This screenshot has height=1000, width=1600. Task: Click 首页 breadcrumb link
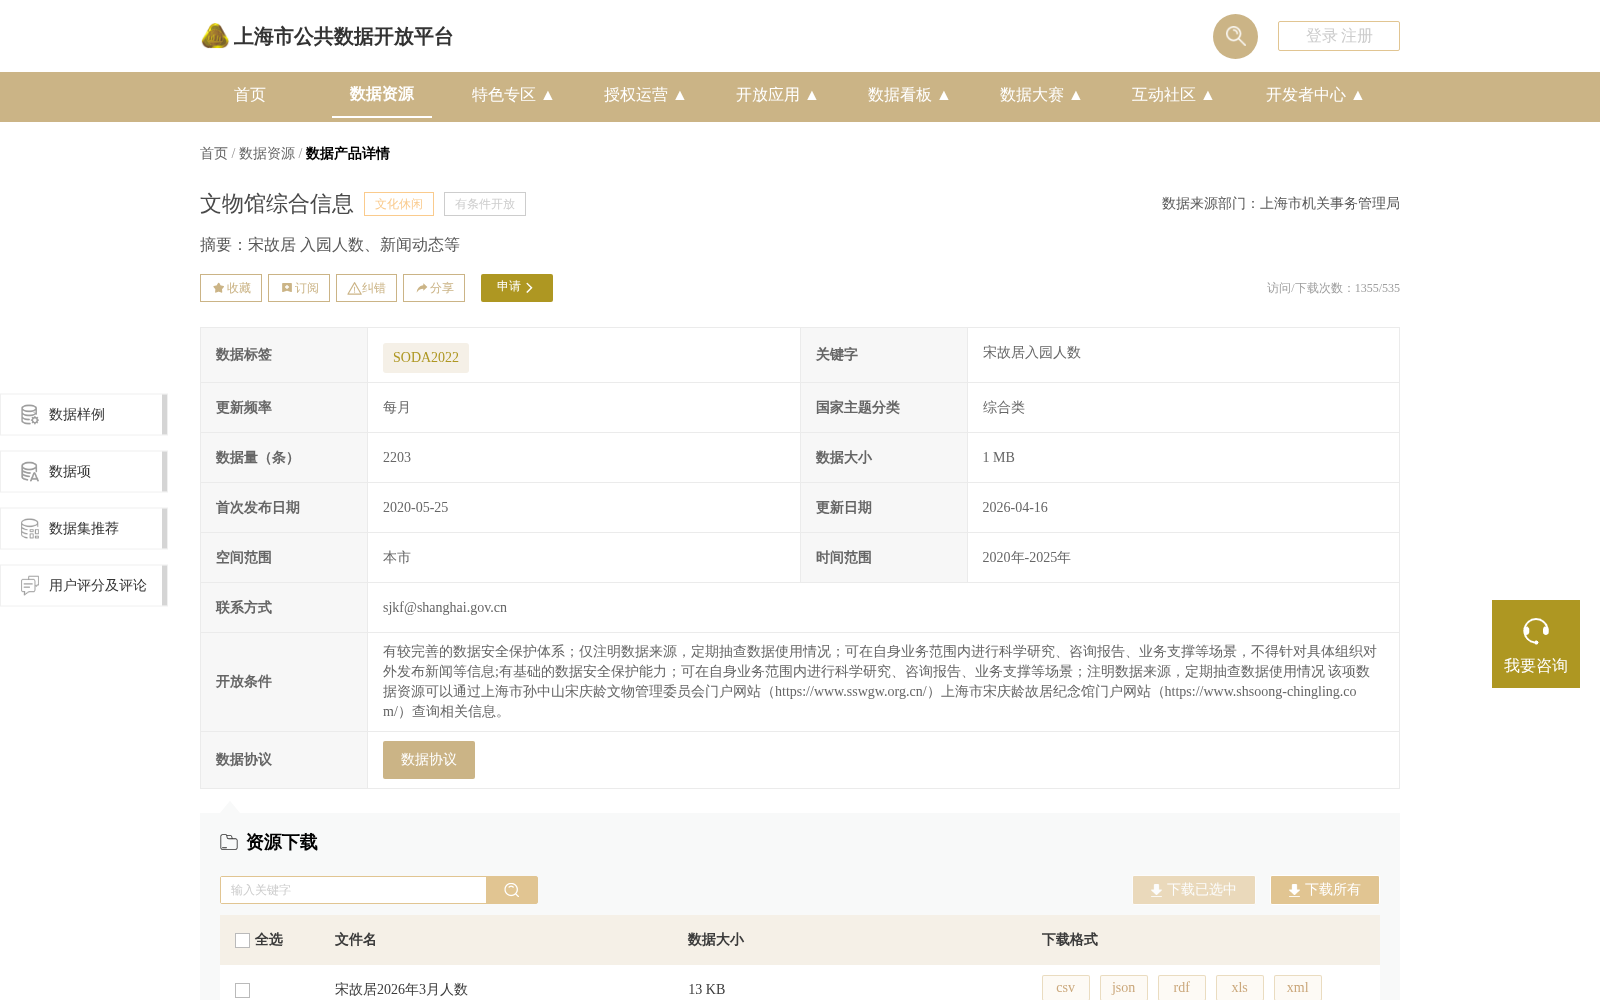(214, 153)
